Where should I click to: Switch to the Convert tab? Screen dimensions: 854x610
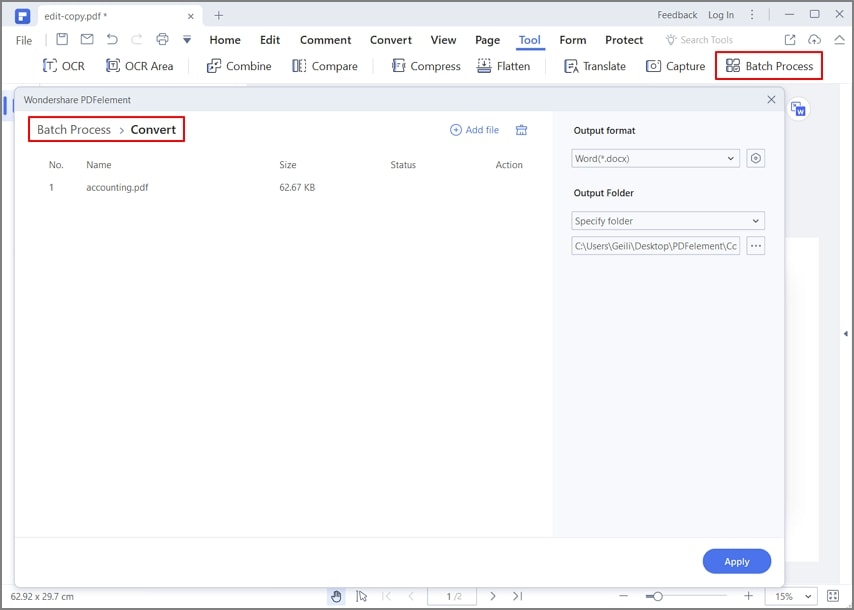391,40
